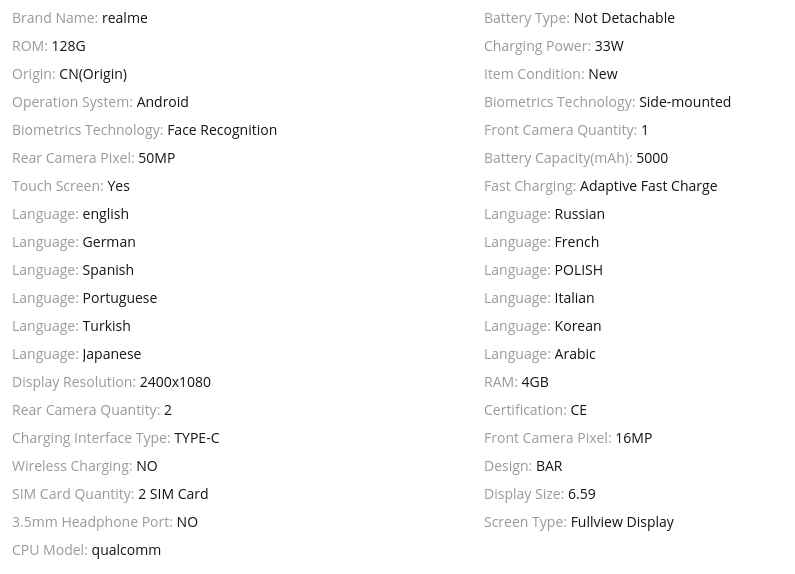Select the TYPE-C charging interface value
Viewport: 795px width, 574px height.
point(196,438)
